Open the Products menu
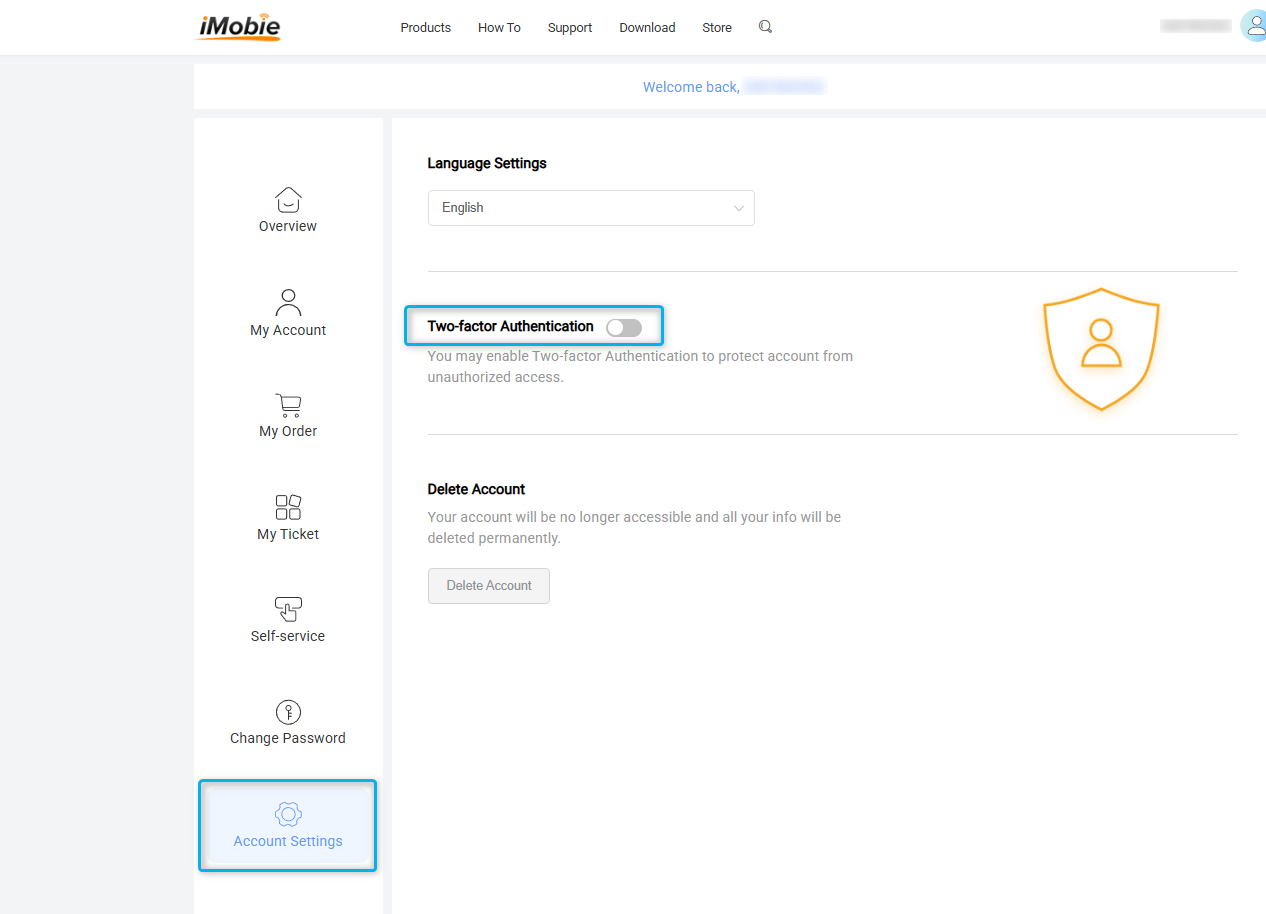 pyautogui.click(x=425, y=27)
